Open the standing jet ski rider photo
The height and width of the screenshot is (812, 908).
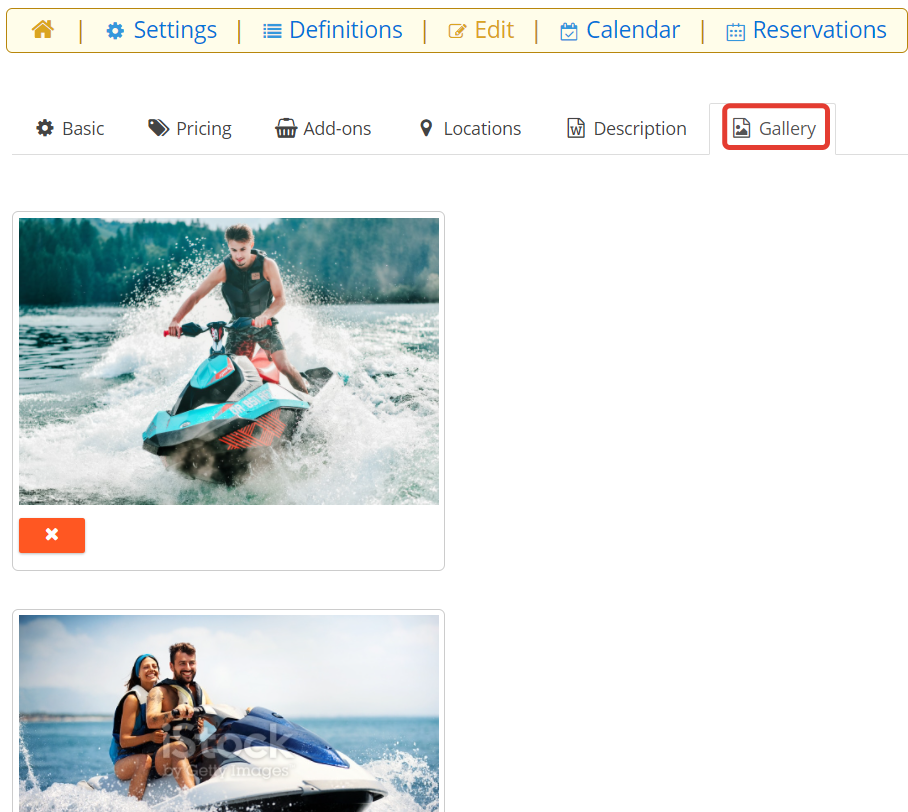(229, 361)
